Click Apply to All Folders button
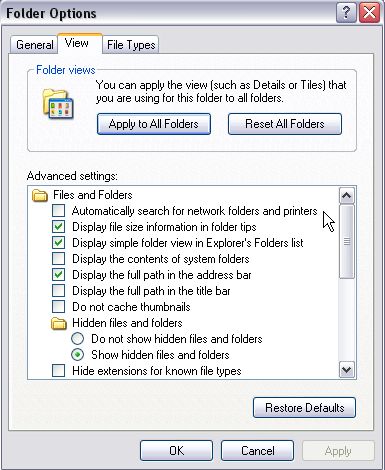Screen dimensions: 385x470 [154, 124]
